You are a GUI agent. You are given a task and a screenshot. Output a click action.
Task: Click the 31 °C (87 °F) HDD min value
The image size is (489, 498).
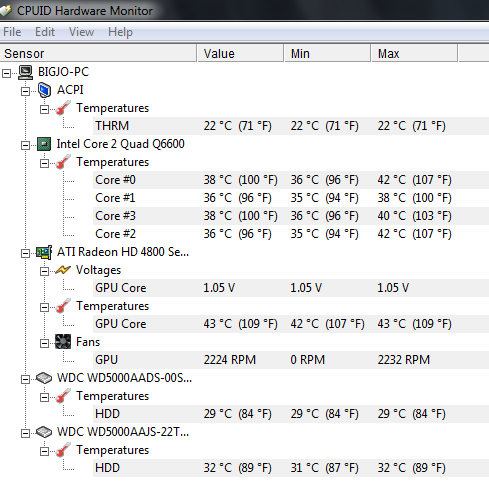pyautogui.click(x=324, y=468)
